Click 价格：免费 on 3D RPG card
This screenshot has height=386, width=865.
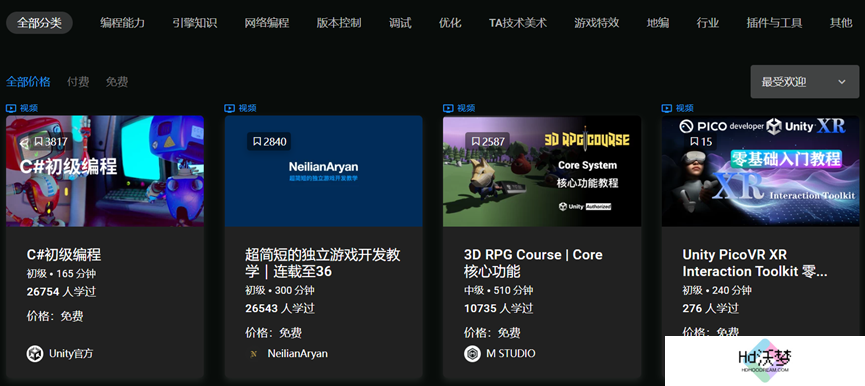coord(492,333)
